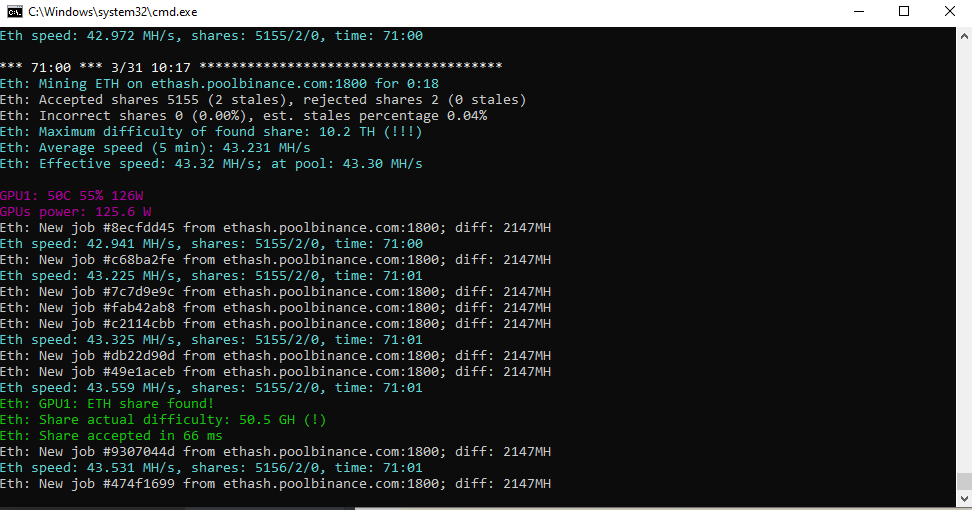
Task: Click the title text C:\Windows\system32\cmd.exe
Action: [113, 12]
